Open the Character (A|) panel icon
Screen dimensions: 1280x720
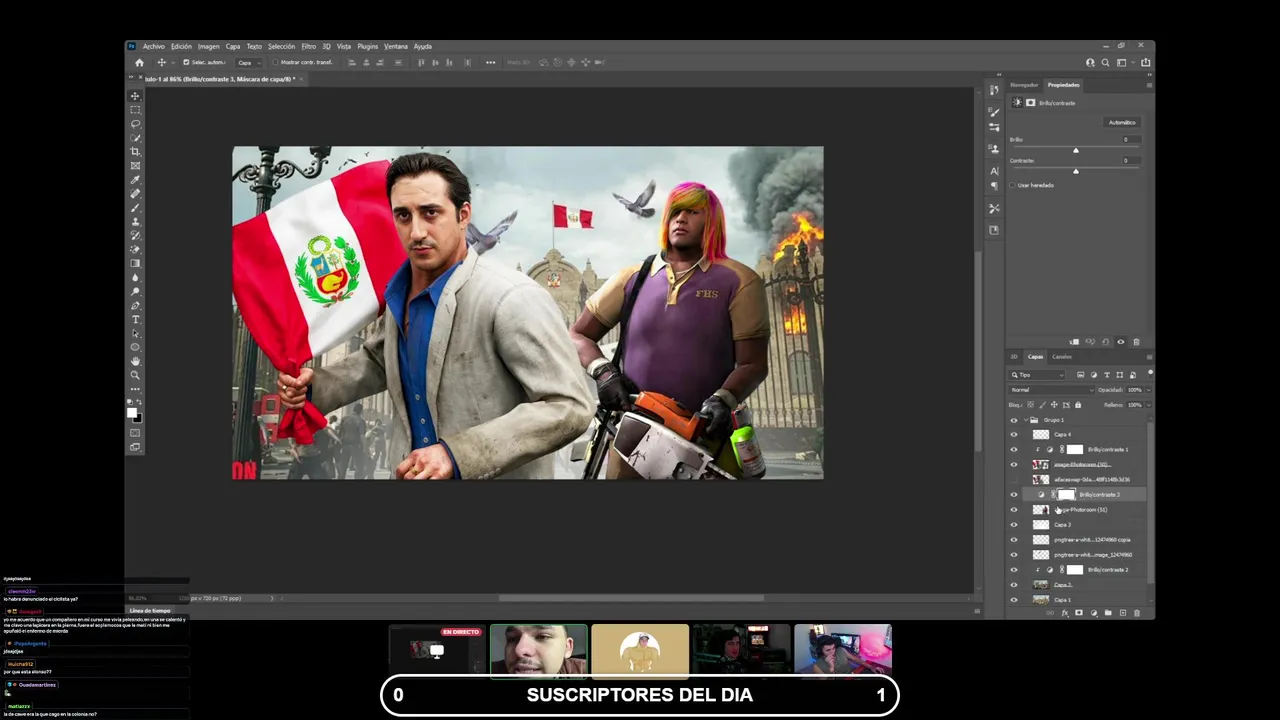point(993,171)
